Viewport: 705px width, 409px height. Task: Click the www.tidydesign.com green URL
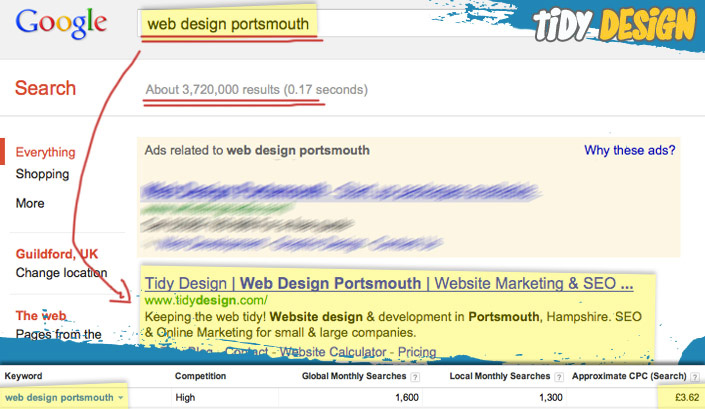click(206, 300)
